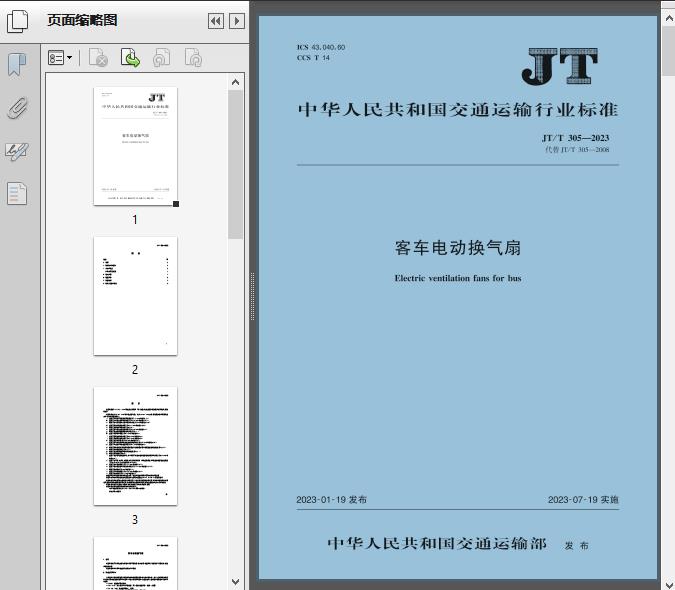This screenshot has height=590, width=675.
Task: Open the Bookmarks panel
Action: (17, 65)
